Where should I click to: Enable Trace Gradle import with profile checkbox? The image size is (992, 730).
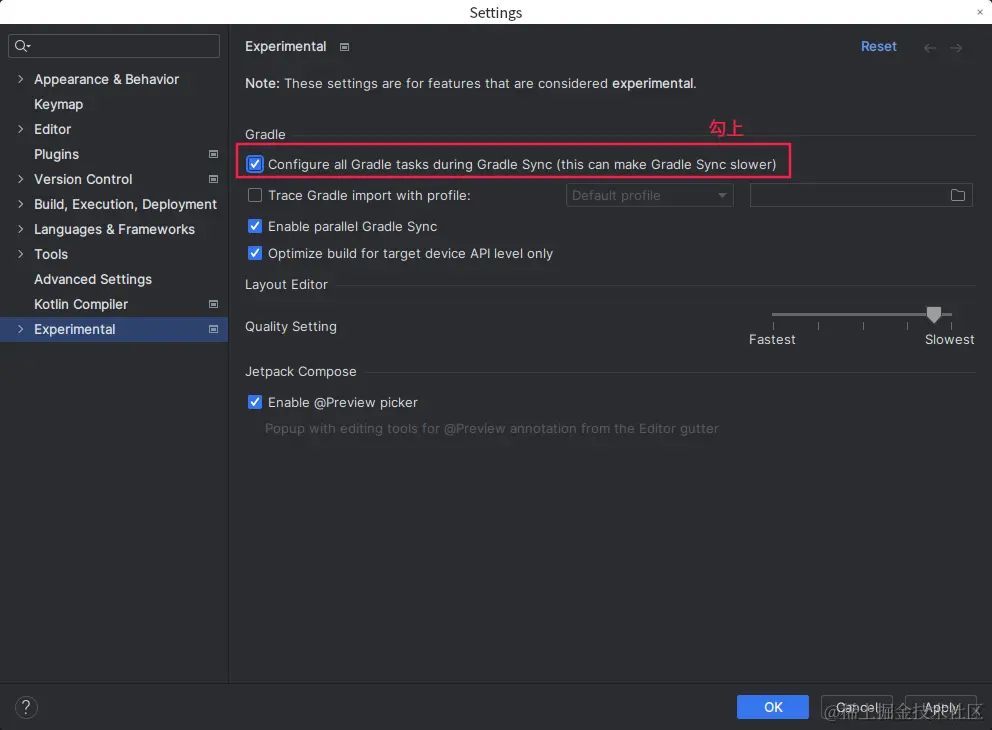coord(255,195)
